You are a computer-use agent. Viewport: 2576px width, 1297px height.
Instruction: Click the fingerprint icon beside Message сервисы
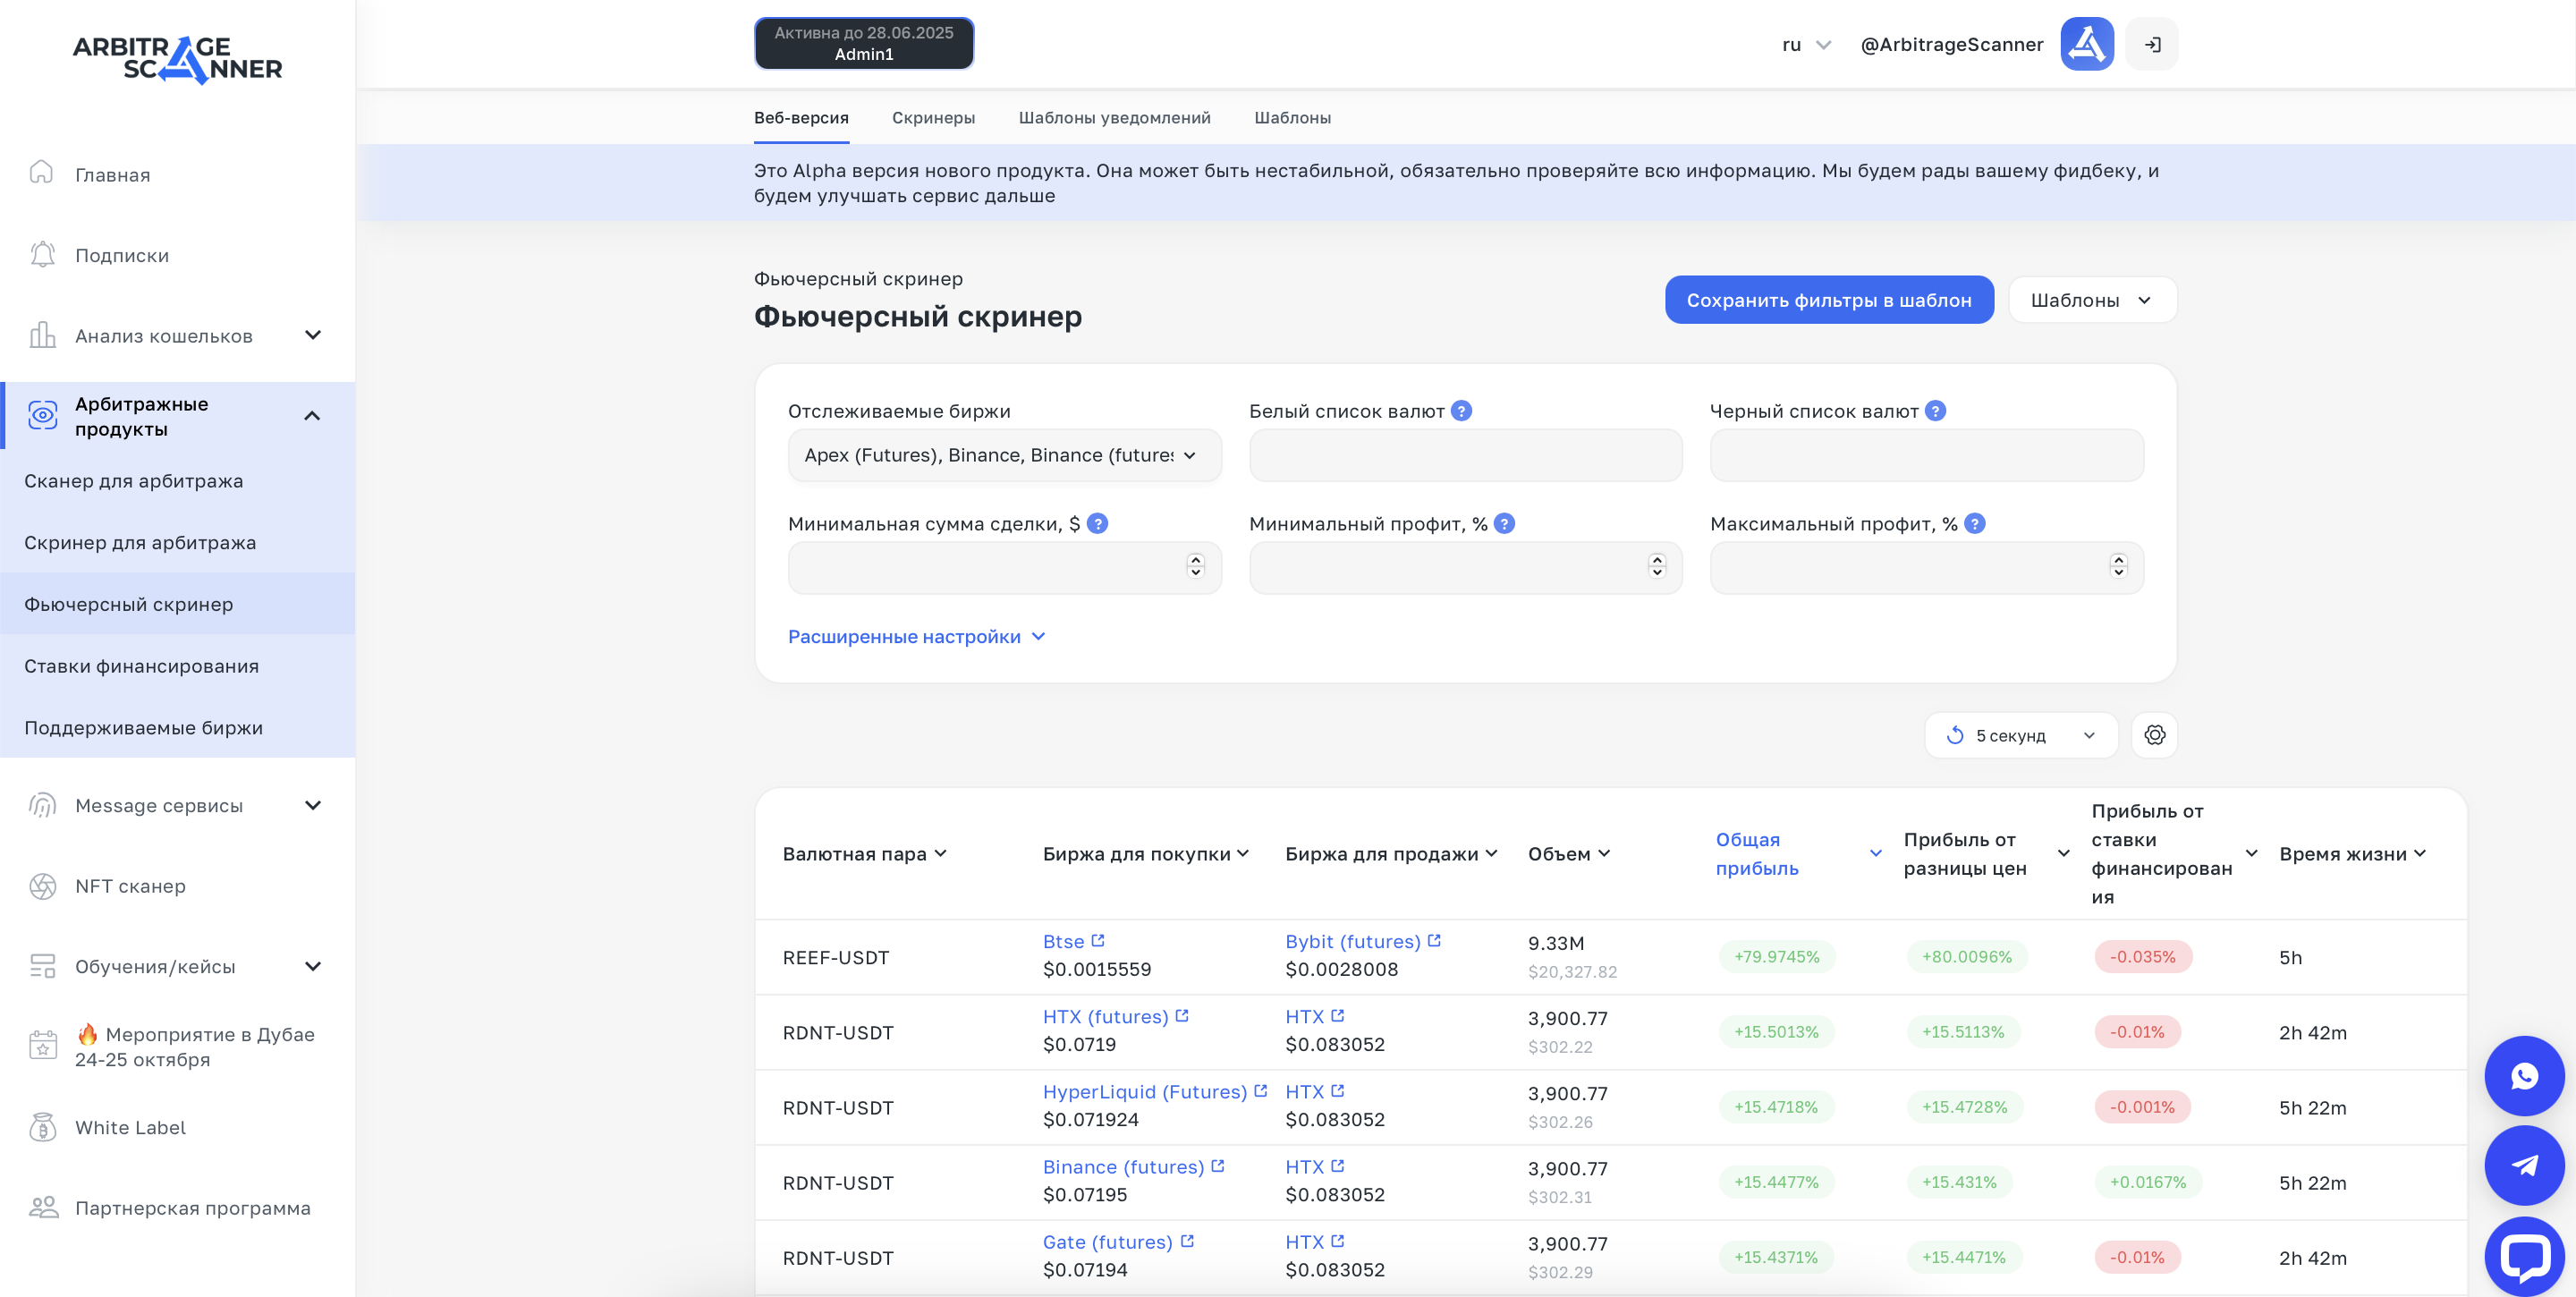tap(42, 805)
